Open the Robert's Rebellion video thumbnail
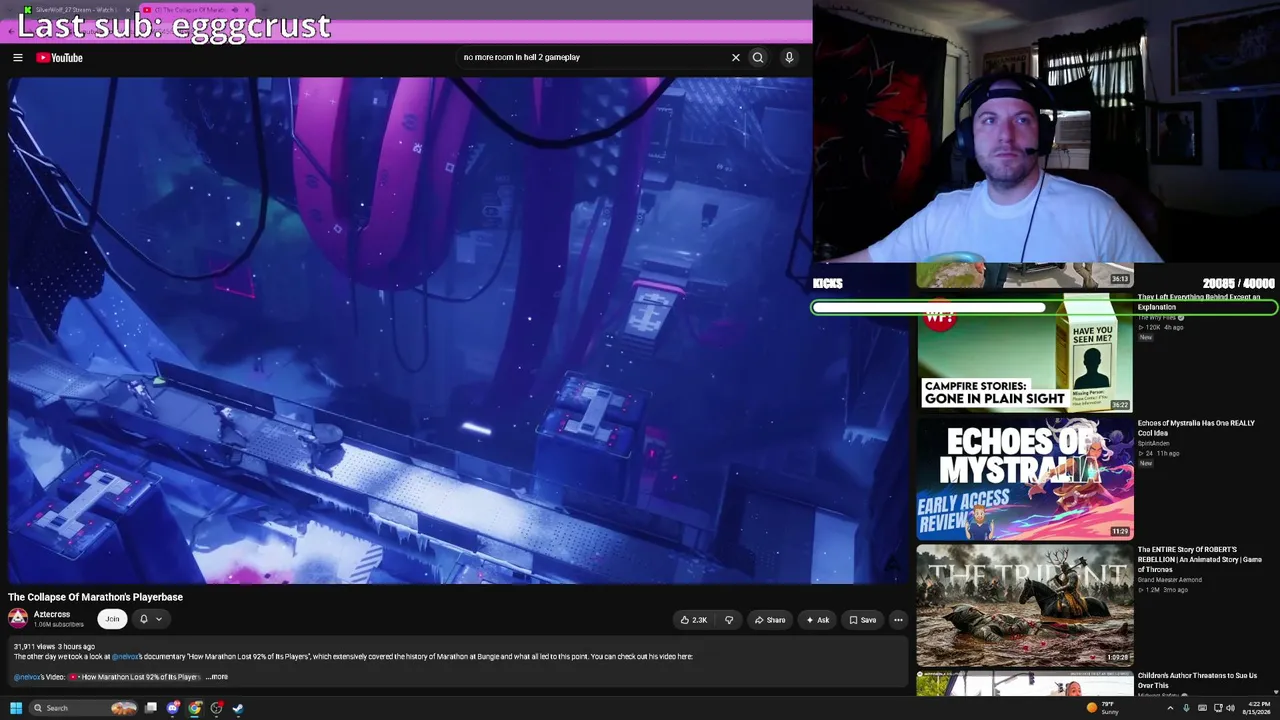Image resolution: width=1280 pixels, height=720 pixels. point(1025,605)
